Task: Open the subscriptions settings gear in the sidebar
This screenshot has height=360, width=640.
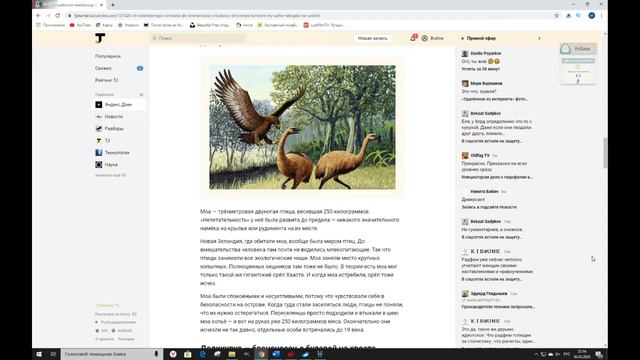Action: click(x=141, y=95)
